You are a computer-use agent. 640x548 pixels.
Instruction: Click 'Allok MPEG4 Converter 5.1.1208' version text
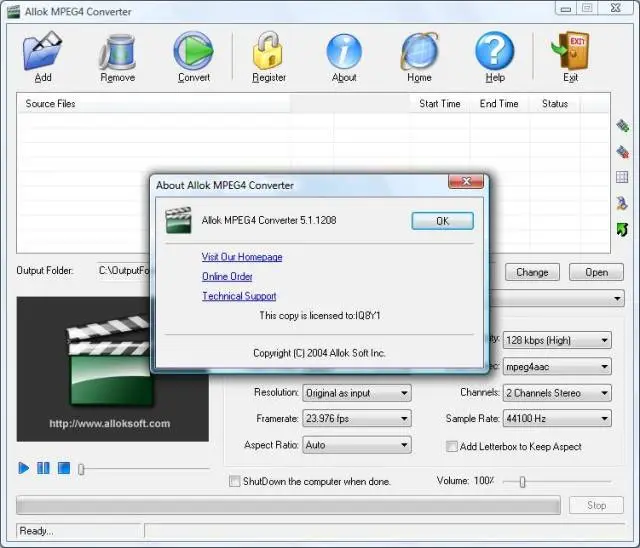pos(269,220)
